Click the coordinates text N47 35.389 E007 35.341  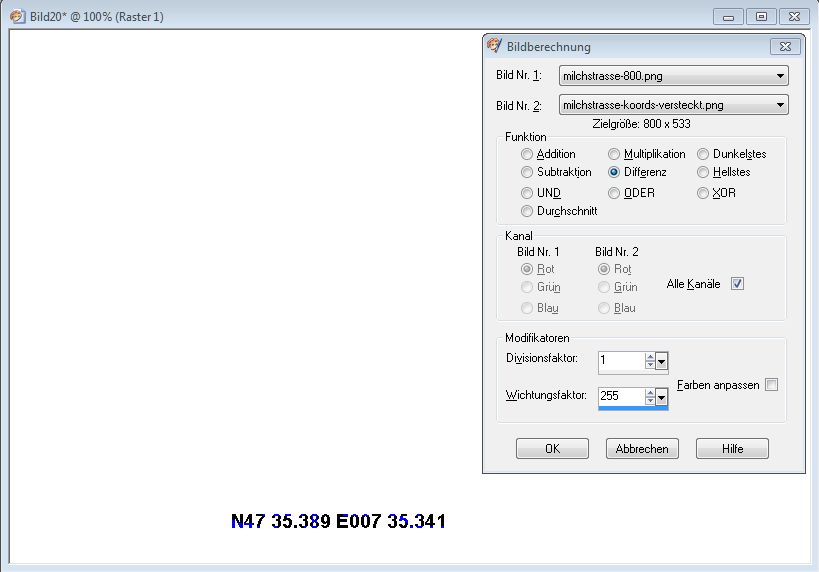click(x=338, y=521)
